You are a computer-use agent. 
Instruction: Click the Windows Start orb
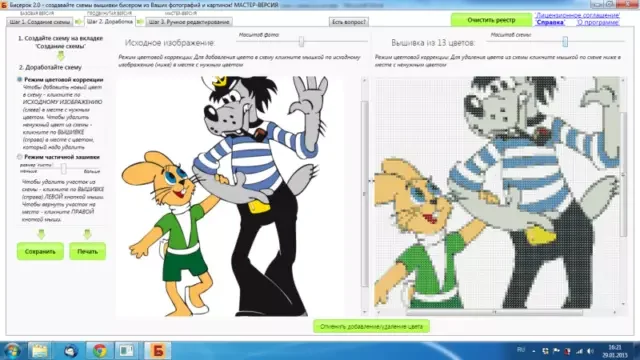(x=11, y=351)
